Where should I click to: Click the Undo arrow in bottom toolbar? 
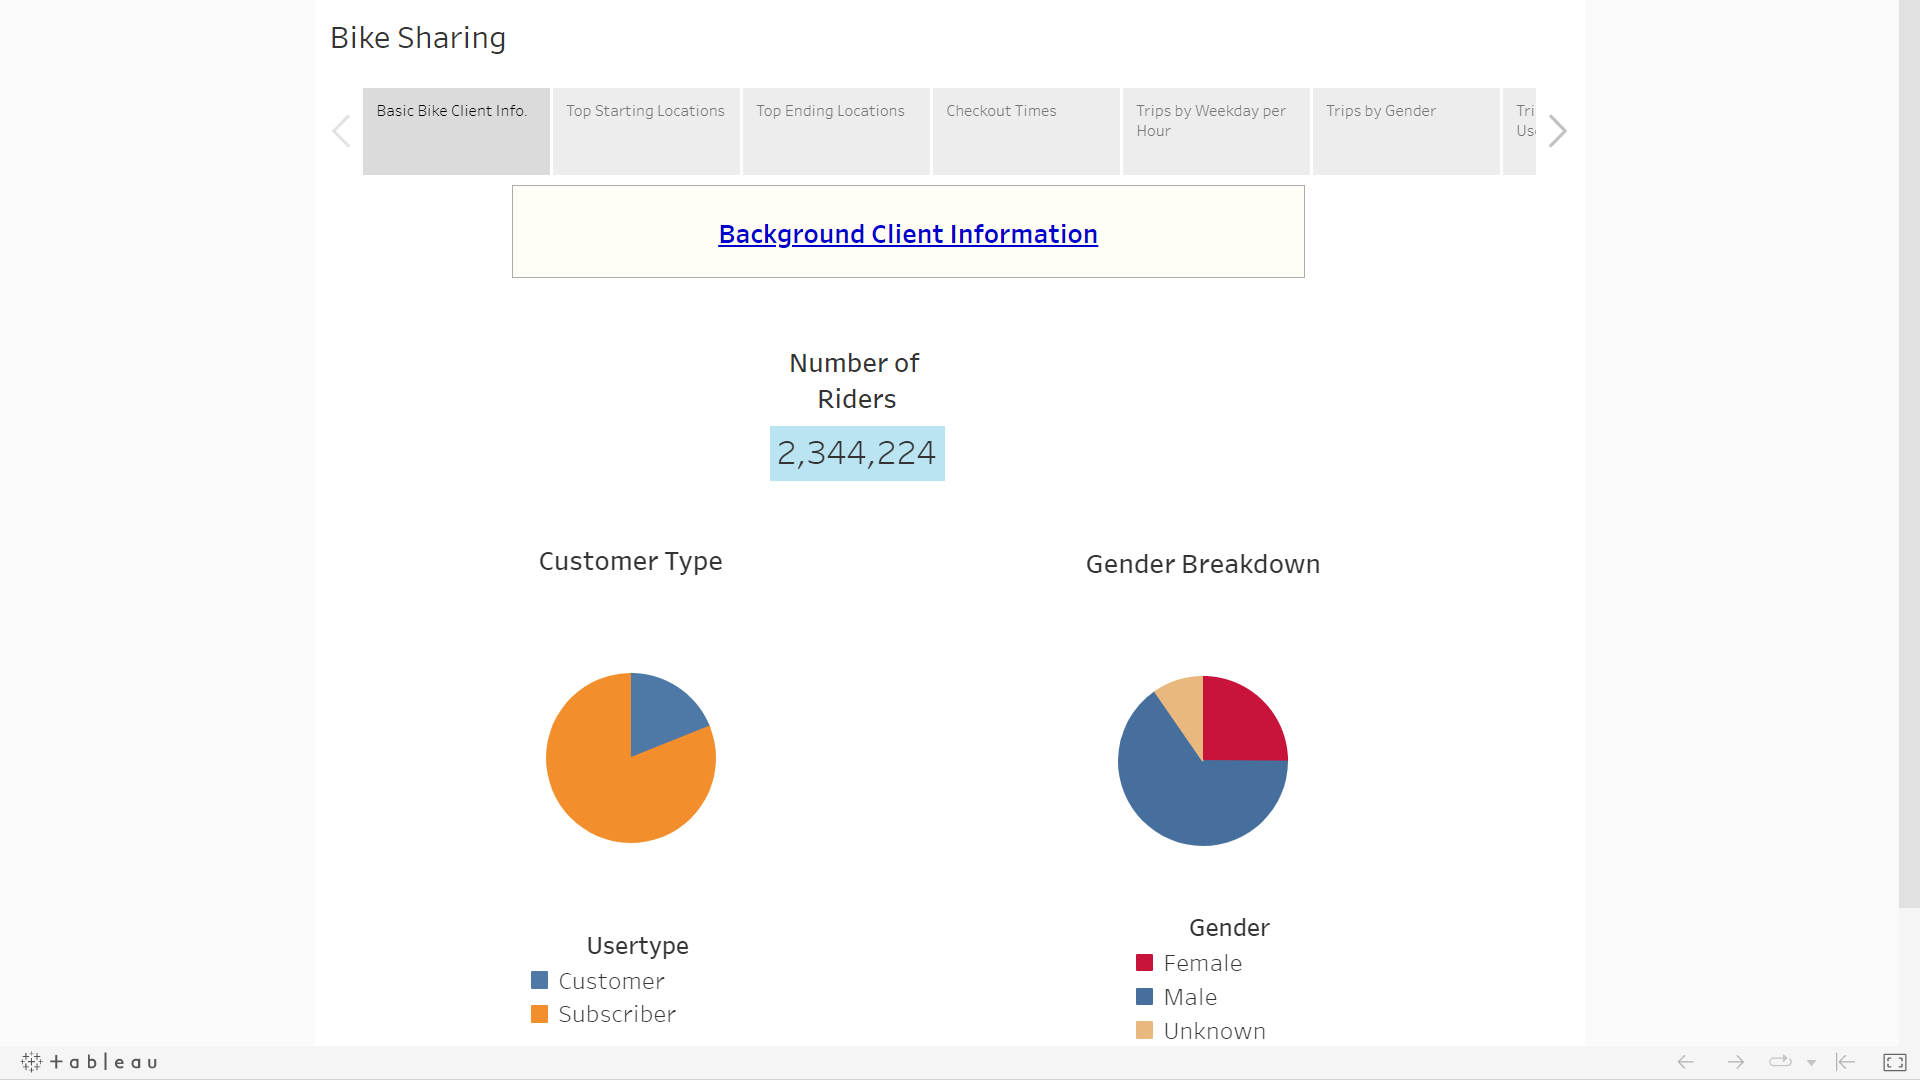click(x=1685, y=1062)
